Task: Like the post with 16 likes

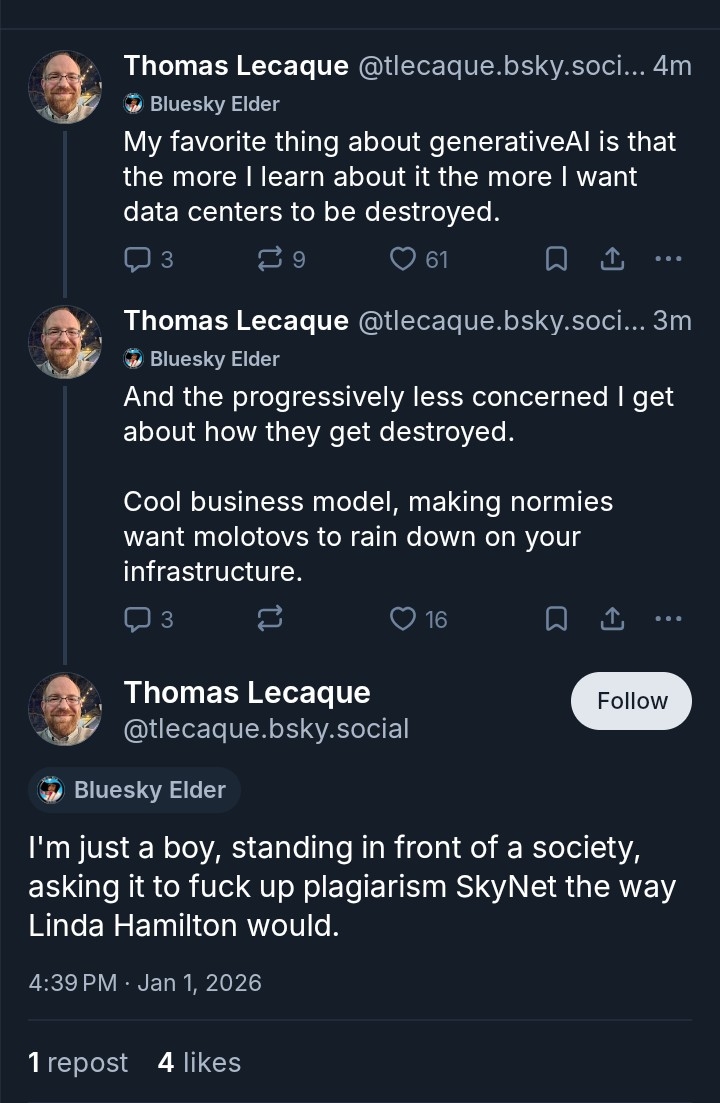Action: point(403,620)
